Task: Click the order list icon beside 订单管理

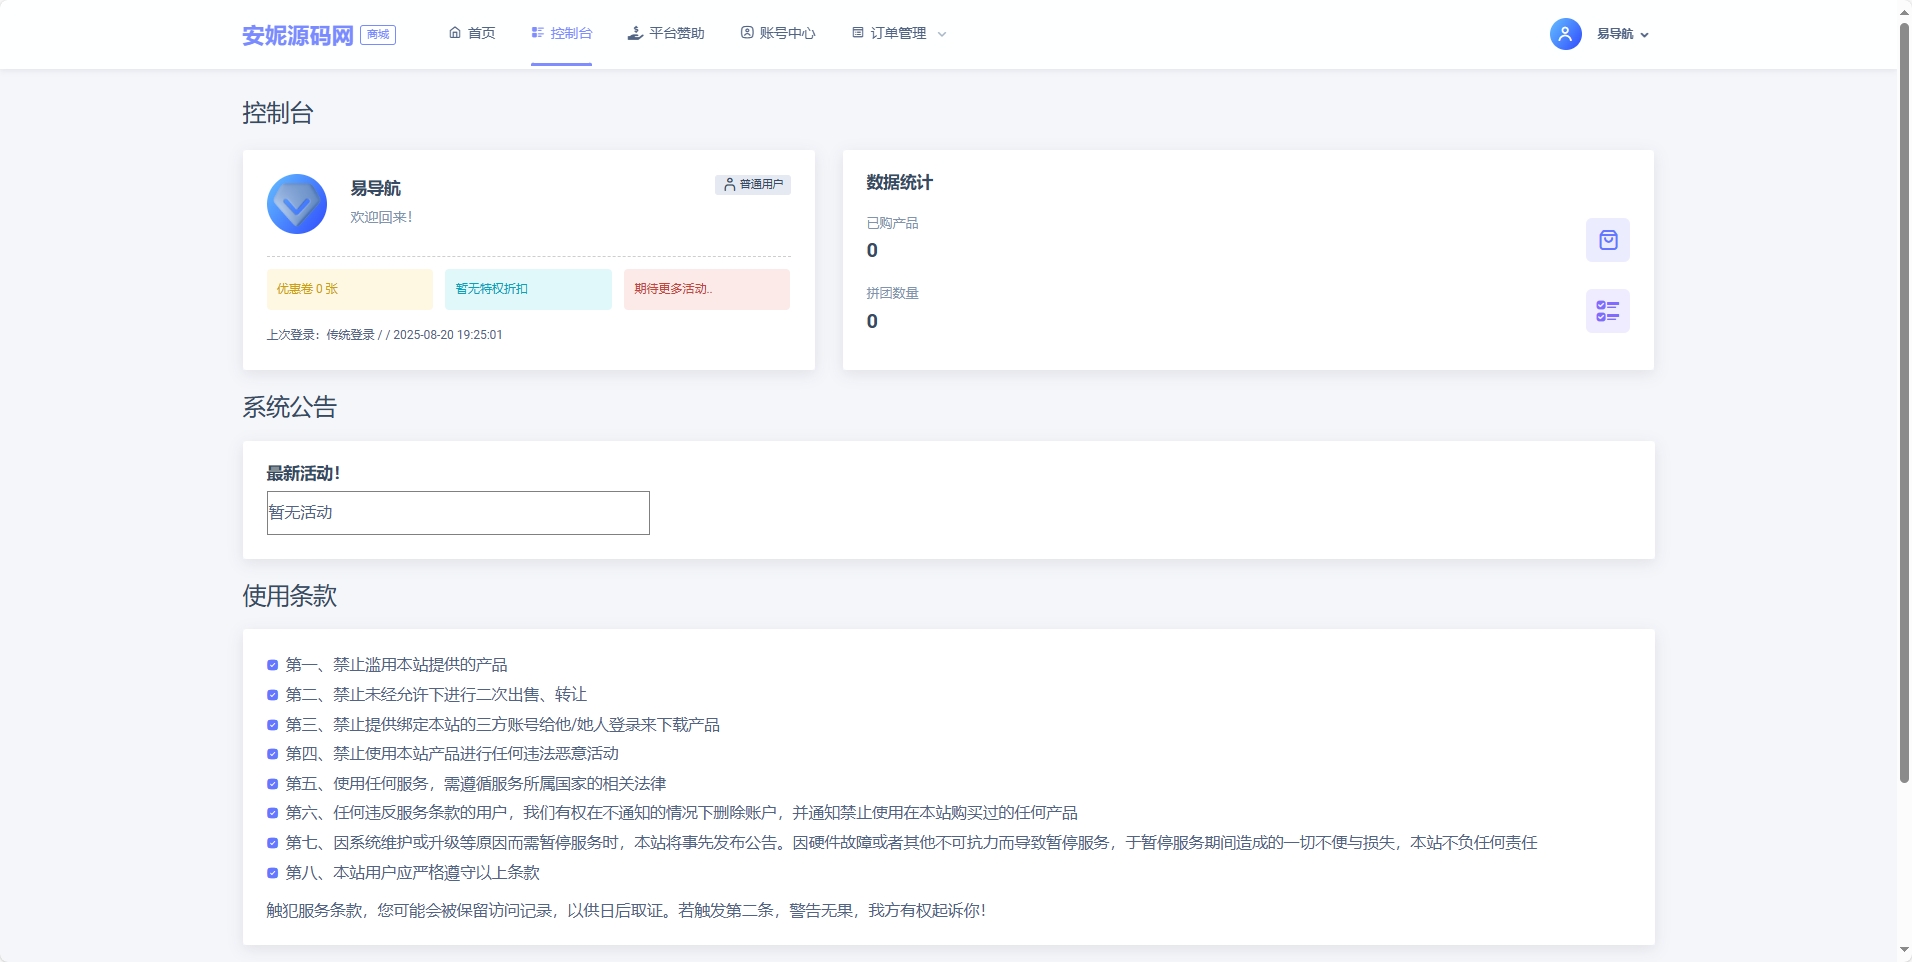Action: 858,32
